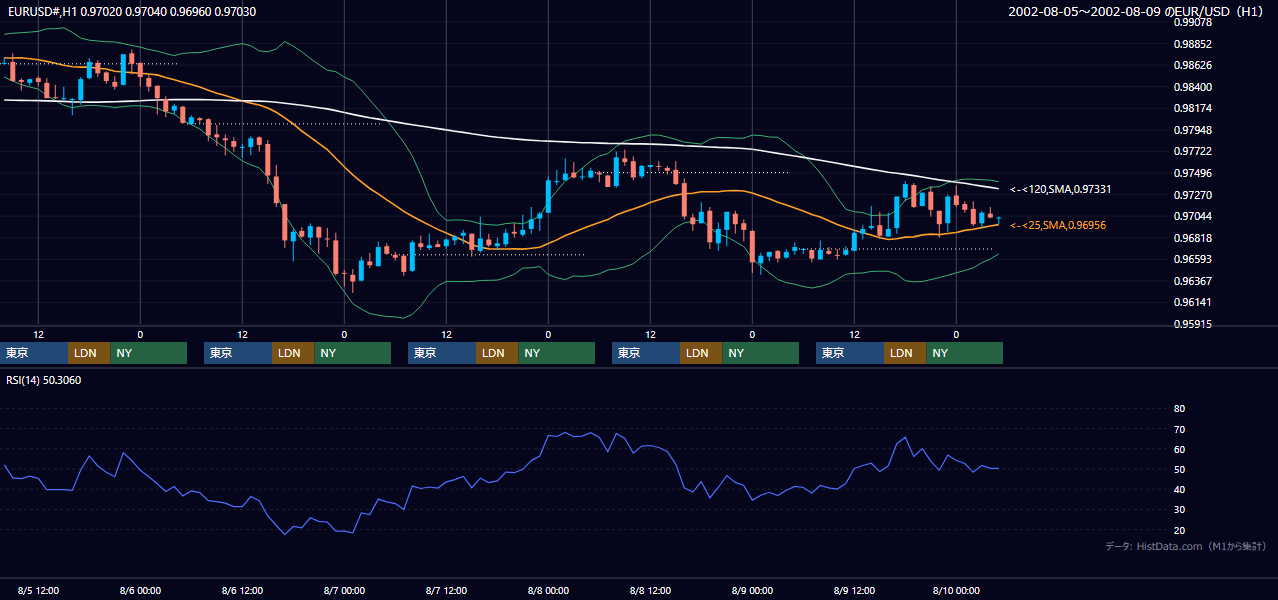
Task: Click price axis value 0.97044
Action: click(1193, 216)
